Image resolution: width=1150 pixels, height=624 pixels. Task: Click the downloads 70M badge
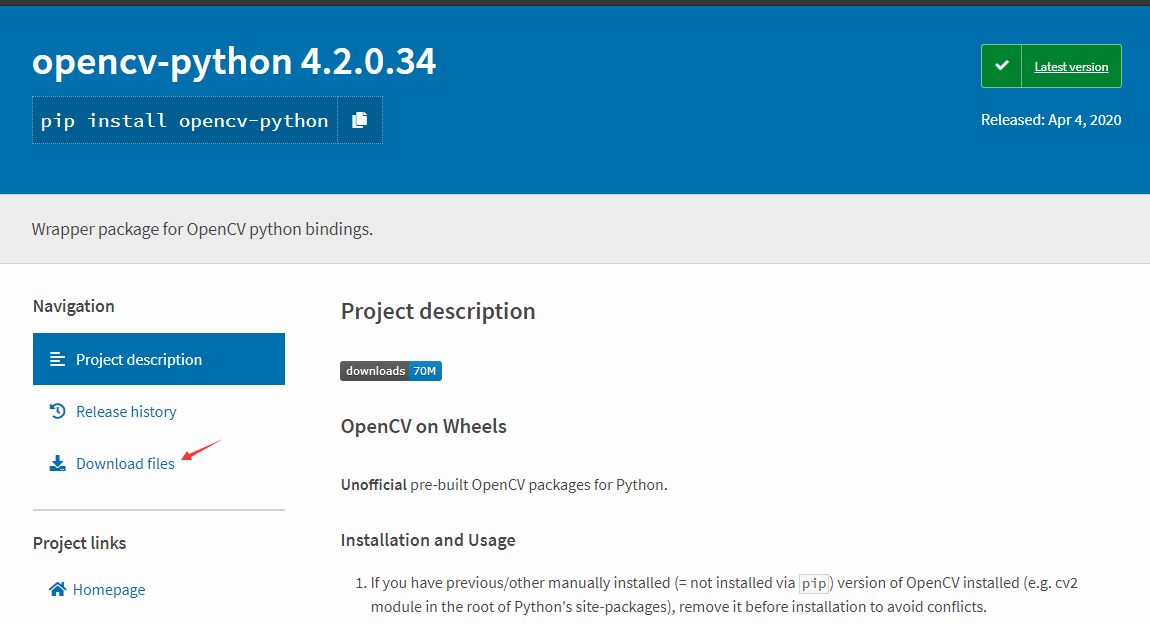coord(391,370)
